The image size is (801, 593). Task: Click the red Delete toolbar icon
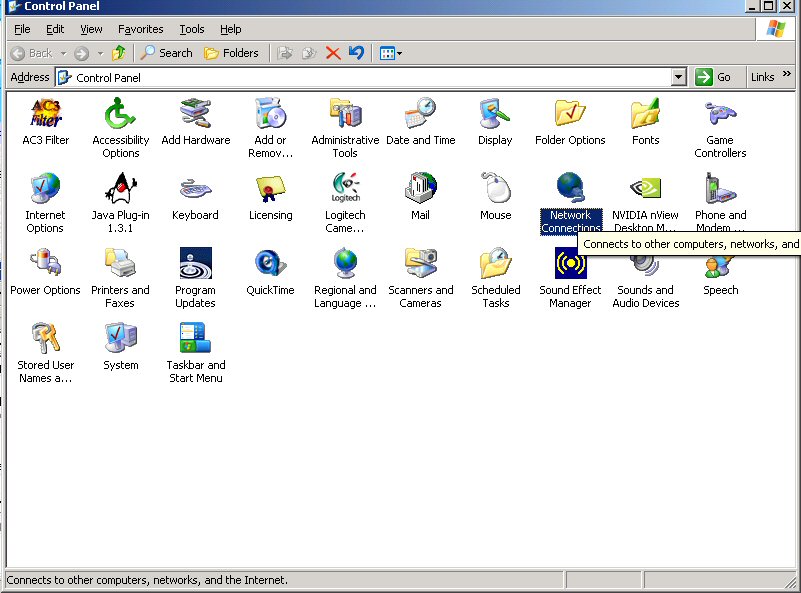(333, 53)
